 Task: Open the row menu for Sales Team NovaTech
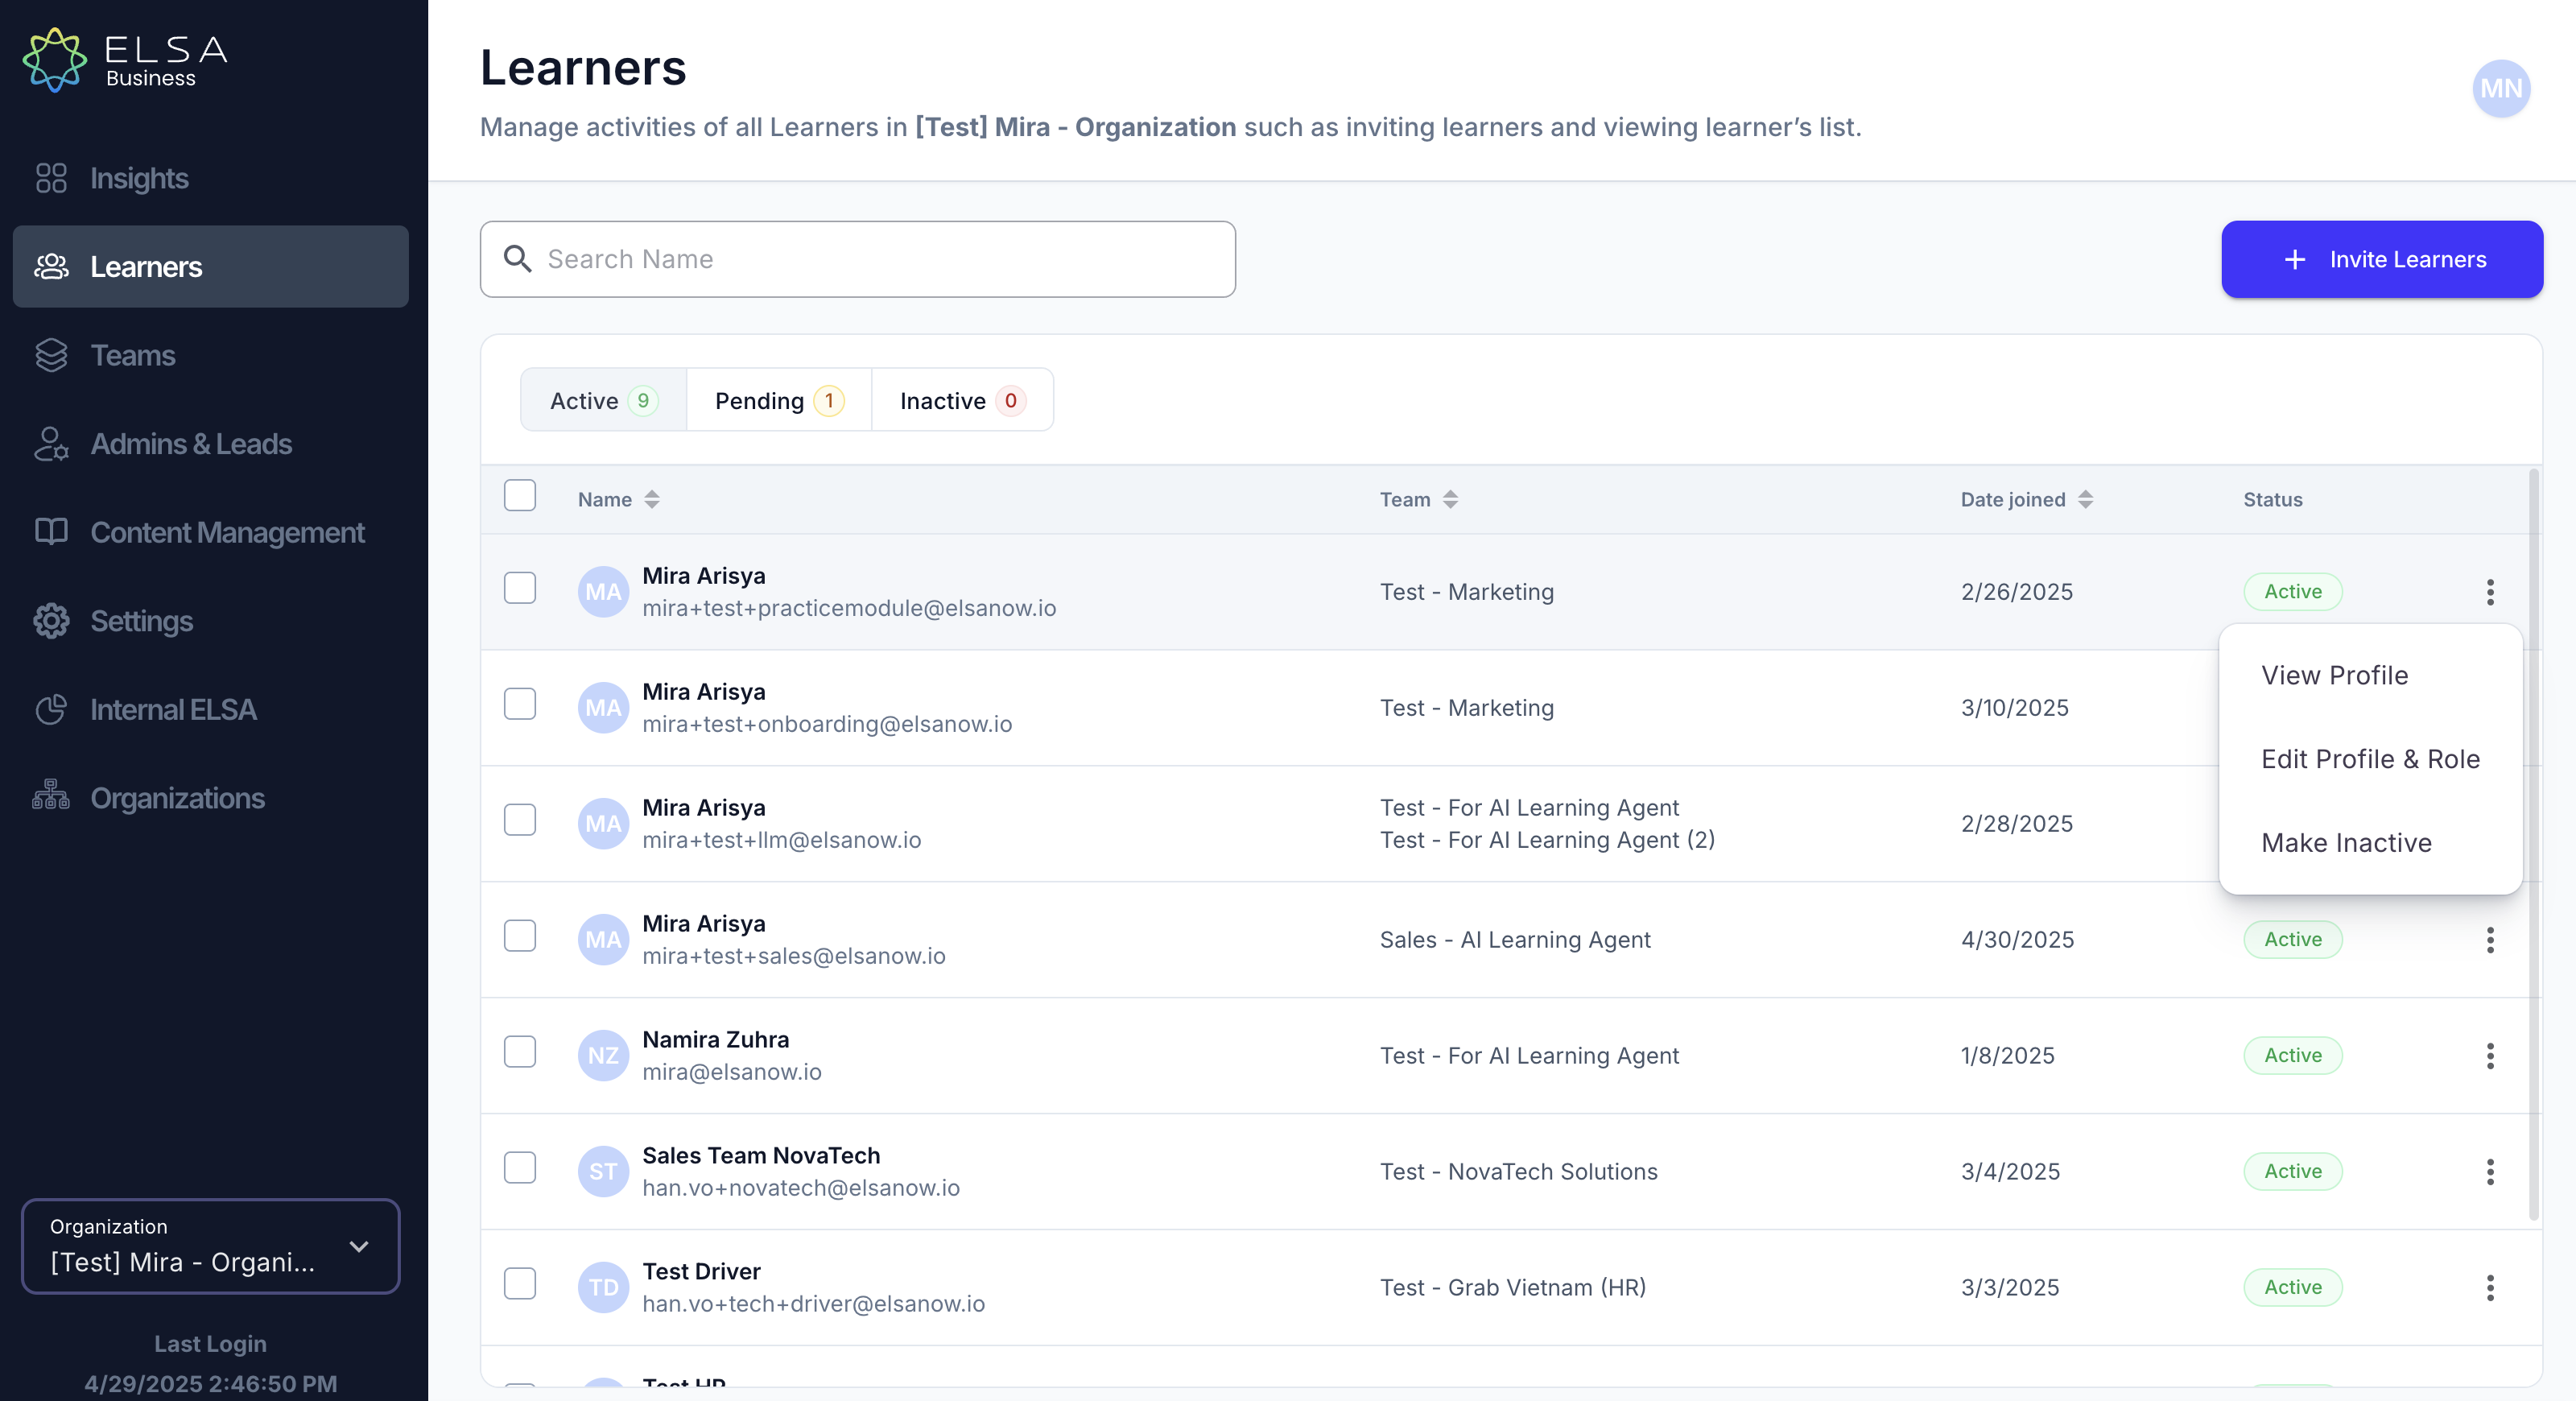click(2490, 1172)
